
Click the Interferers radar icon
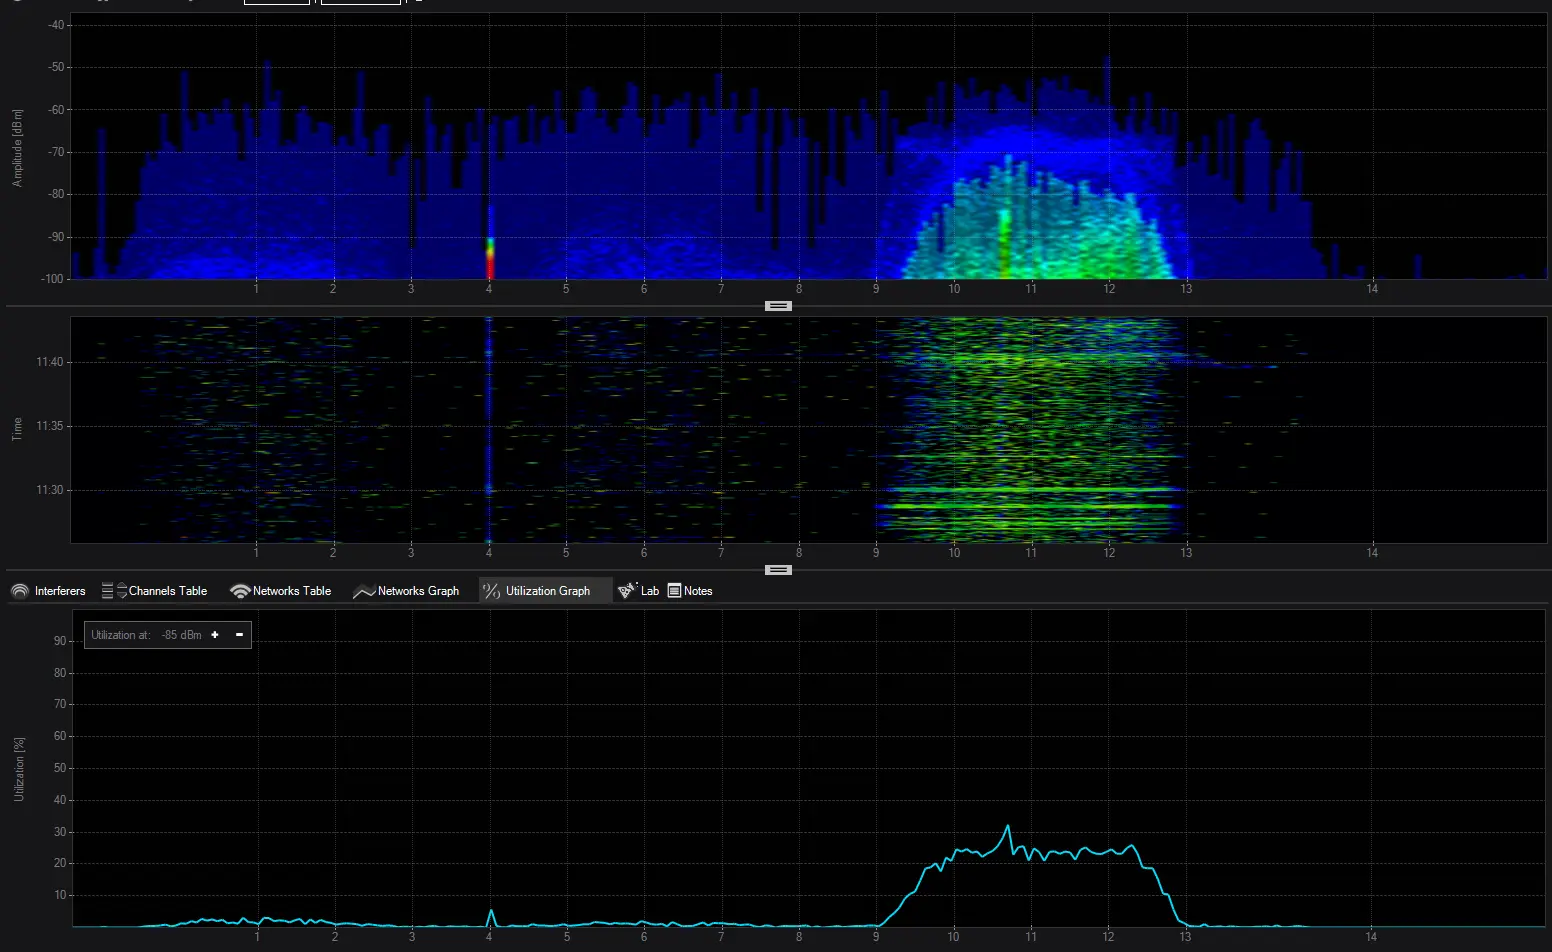pos(20,591)
